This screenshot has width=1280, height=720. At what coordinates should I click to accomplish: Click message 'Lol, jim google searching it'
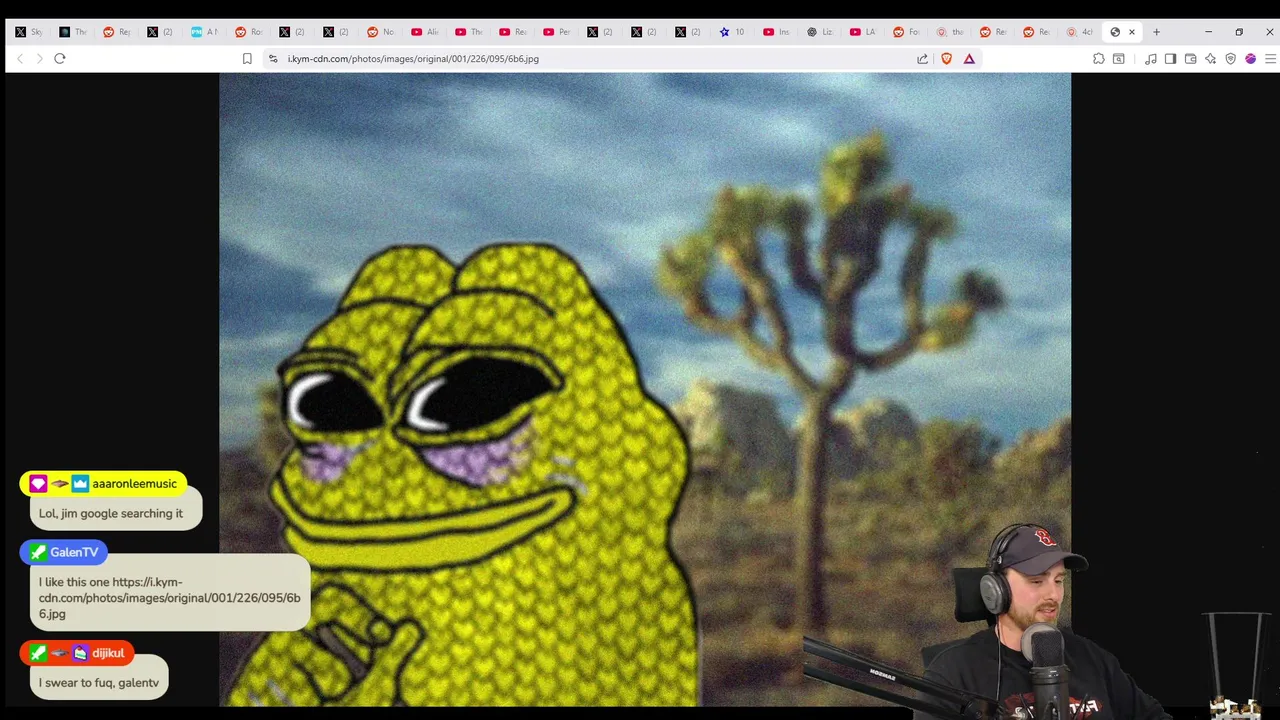click(111, 513)
